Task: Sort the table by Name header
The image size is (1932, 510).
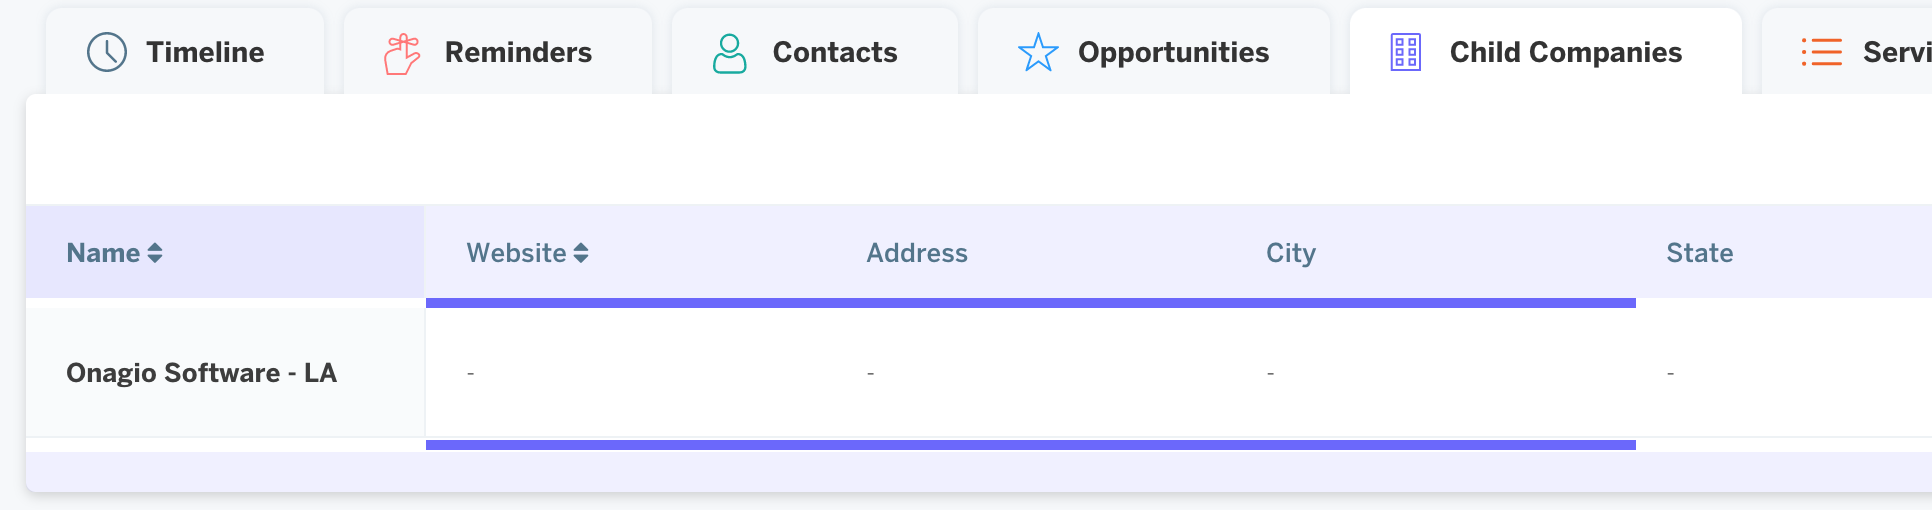Action: click(x=103, y=253)
